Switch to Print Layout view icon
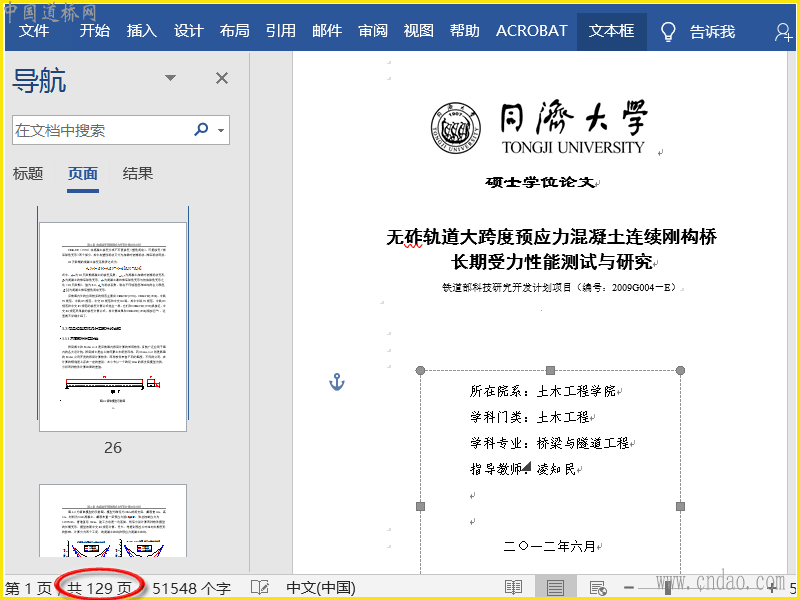800x600 pixels. (555, 588)
